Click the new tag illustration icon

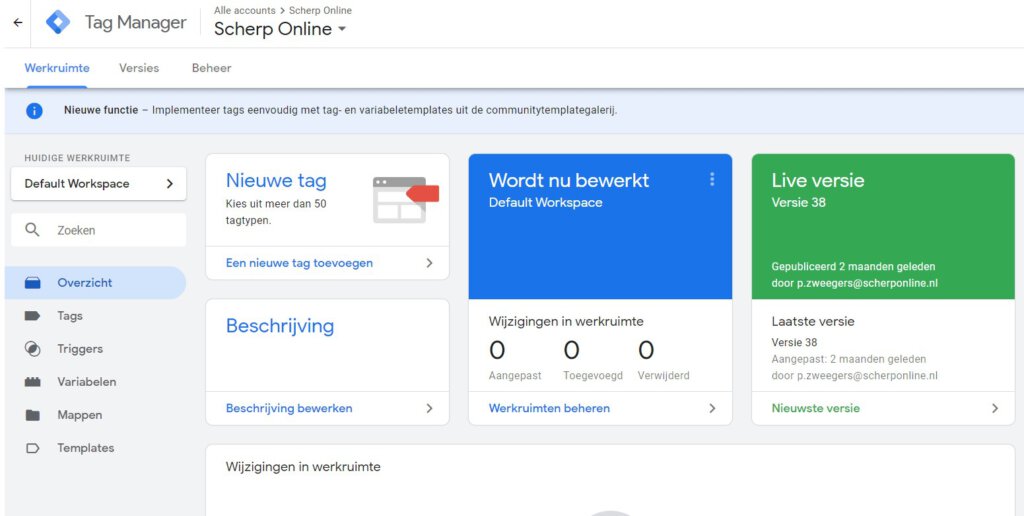tap(406, 200)
